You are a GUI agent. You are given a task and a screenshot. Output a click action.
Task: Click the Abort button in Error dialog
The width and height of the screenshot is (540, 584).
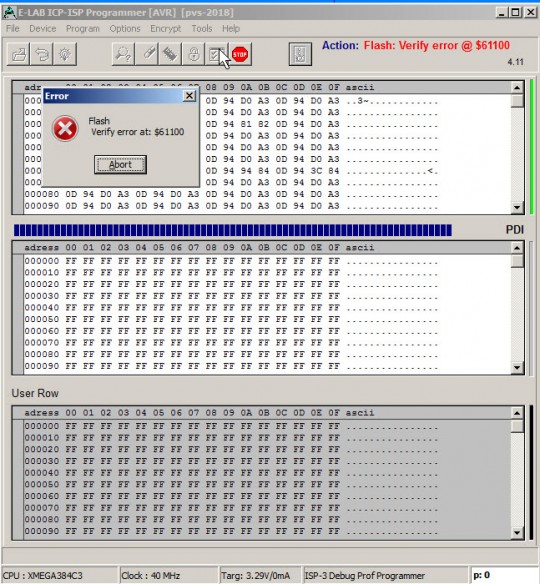[x=120, y=165]
